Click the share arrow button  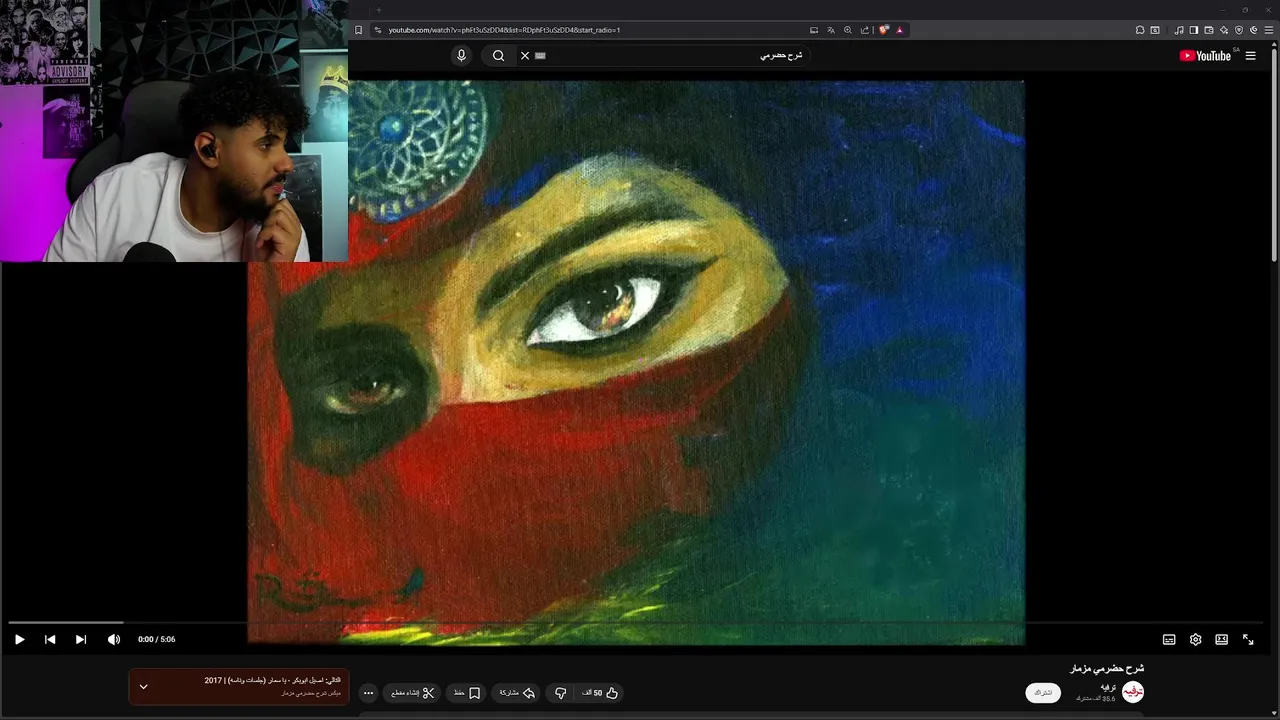coord(518,693)
